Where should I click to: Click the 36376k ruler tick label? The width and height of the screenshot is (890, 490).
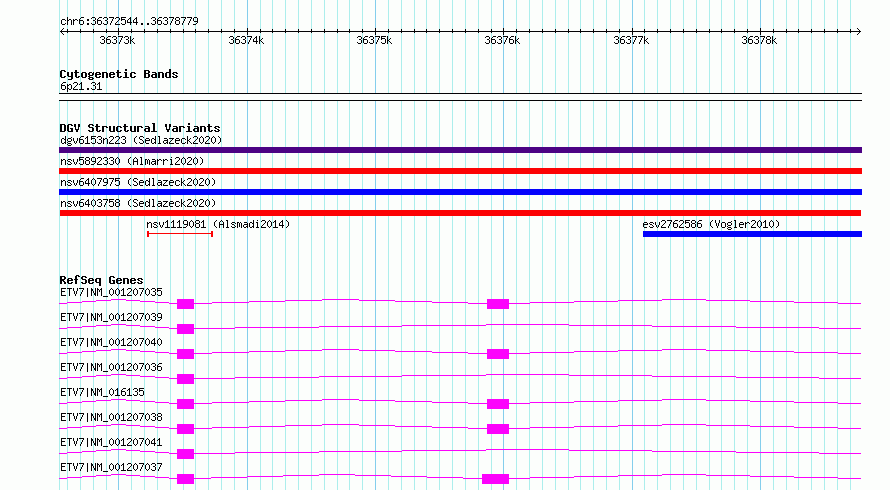pos(502,40)
